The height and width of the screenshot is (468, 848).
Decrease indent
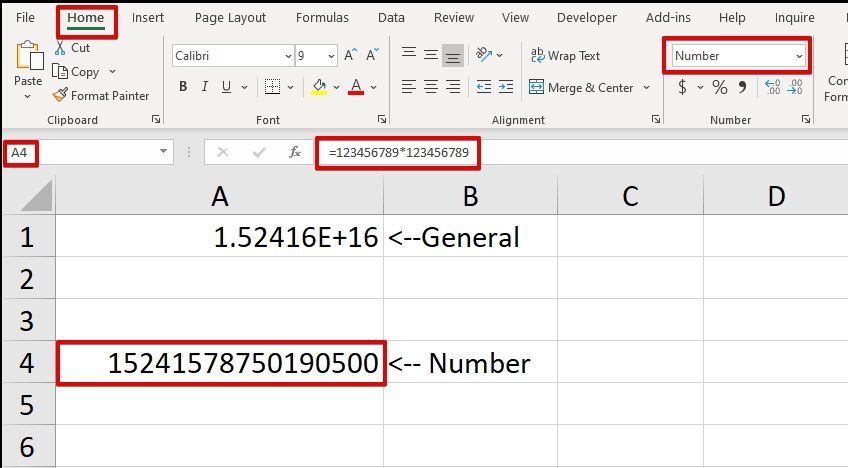483,87
